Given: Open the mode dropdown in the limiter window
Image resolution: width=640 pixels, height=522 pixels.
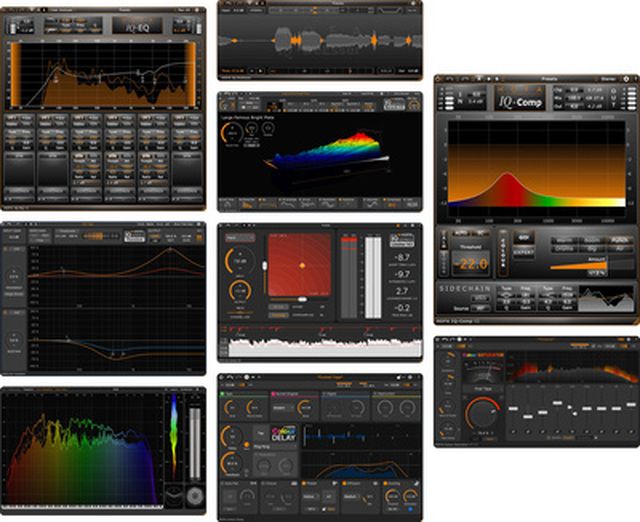Looking at the screenshot, I should (240, 238).
